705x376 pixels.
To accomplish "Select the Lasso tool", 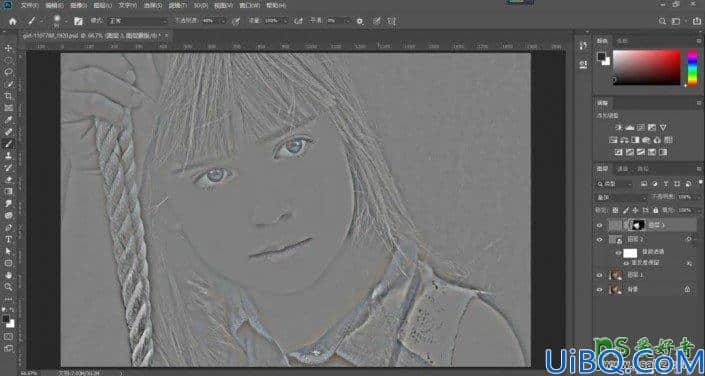I will (9, 72).
